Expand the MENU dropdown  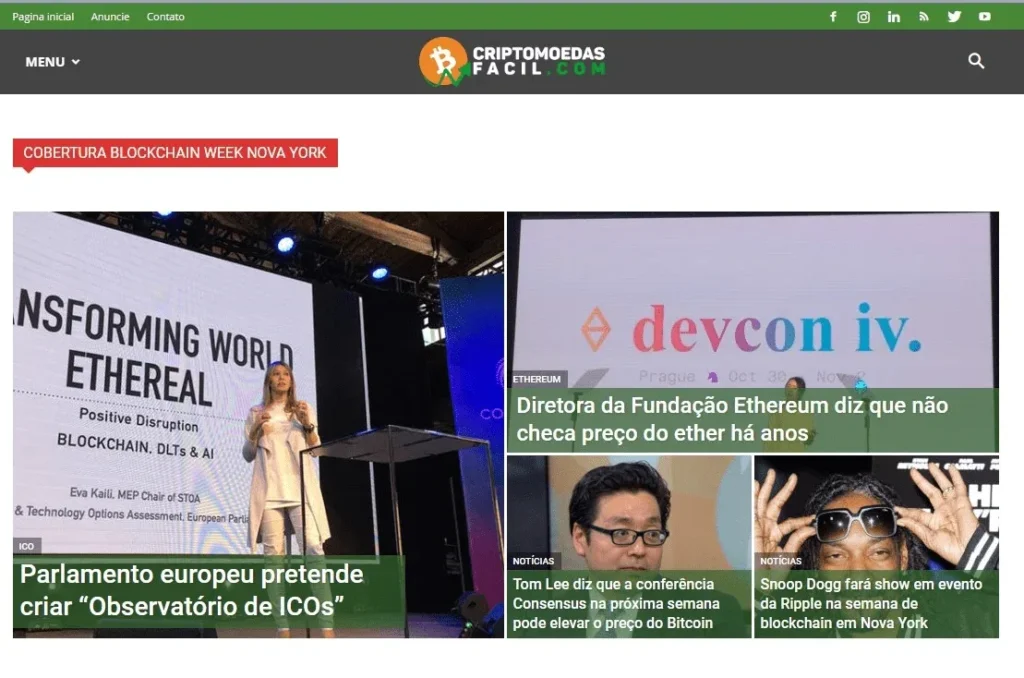pyautogui.click(x=52, y=62)
